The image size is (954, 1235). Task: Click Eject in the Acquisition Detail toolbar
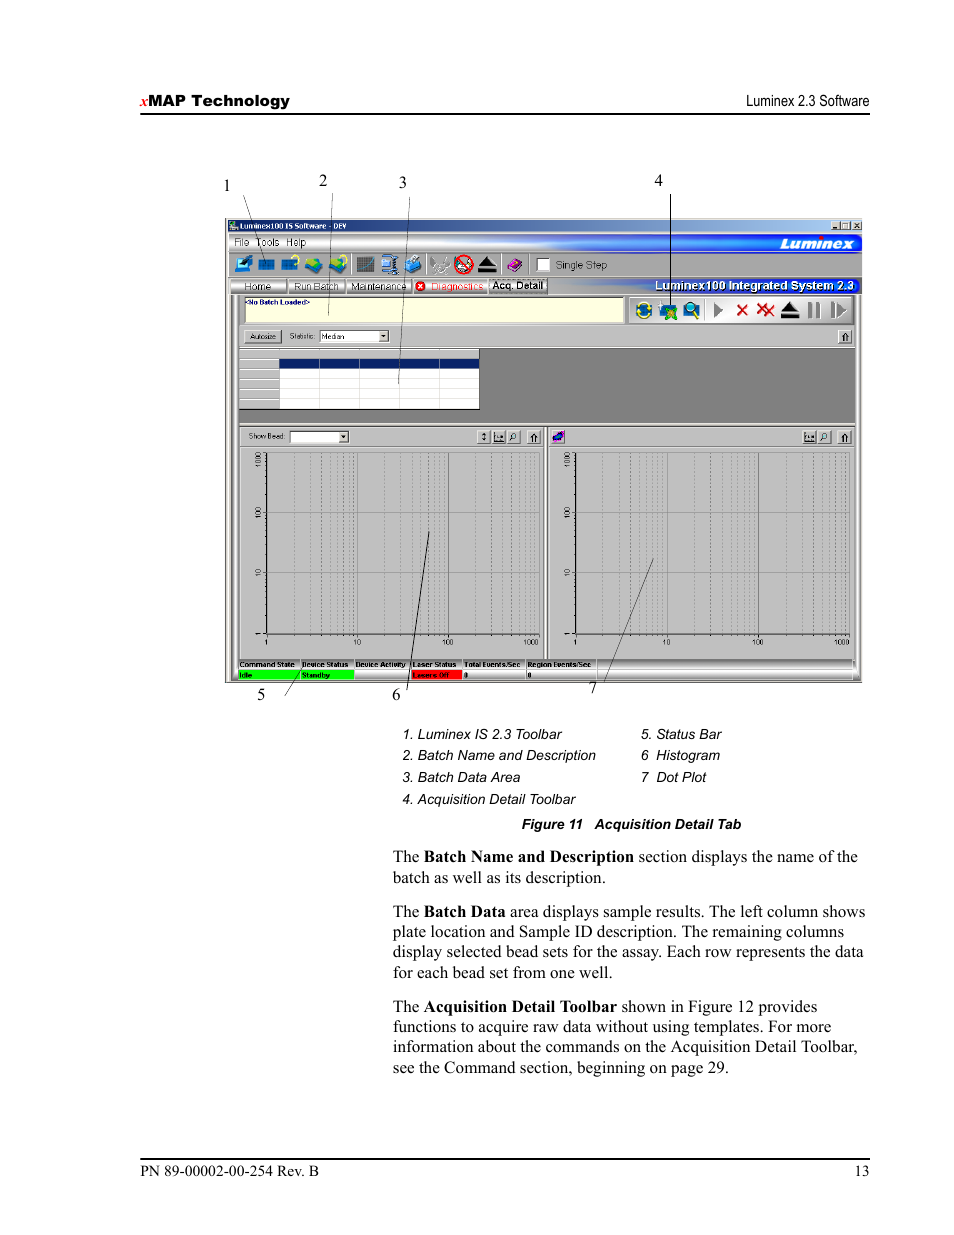click(790, 310)
